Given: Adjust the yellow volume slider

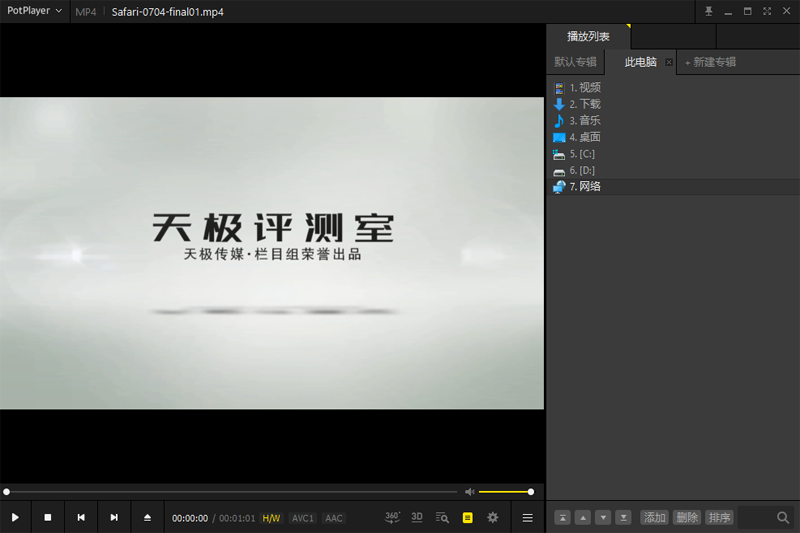Looking at the screenshot, I should [x=505, y=492].
